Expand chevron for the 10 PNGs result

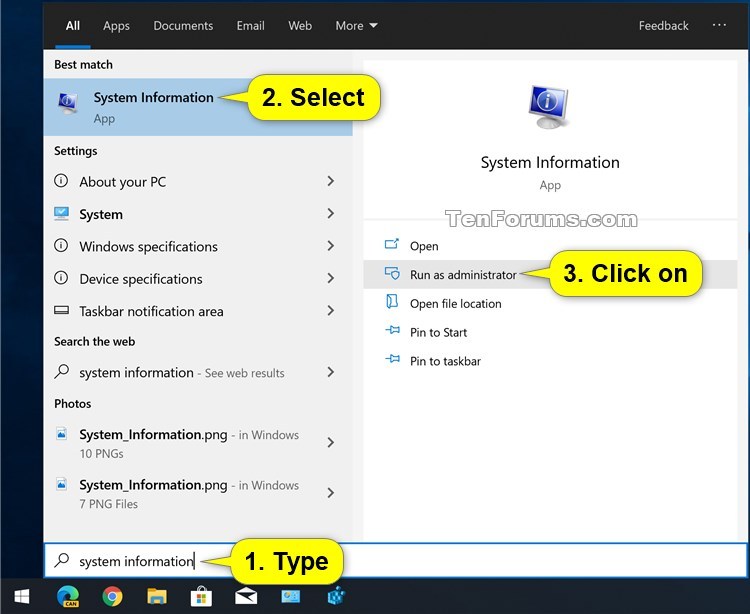click(331, 442)
